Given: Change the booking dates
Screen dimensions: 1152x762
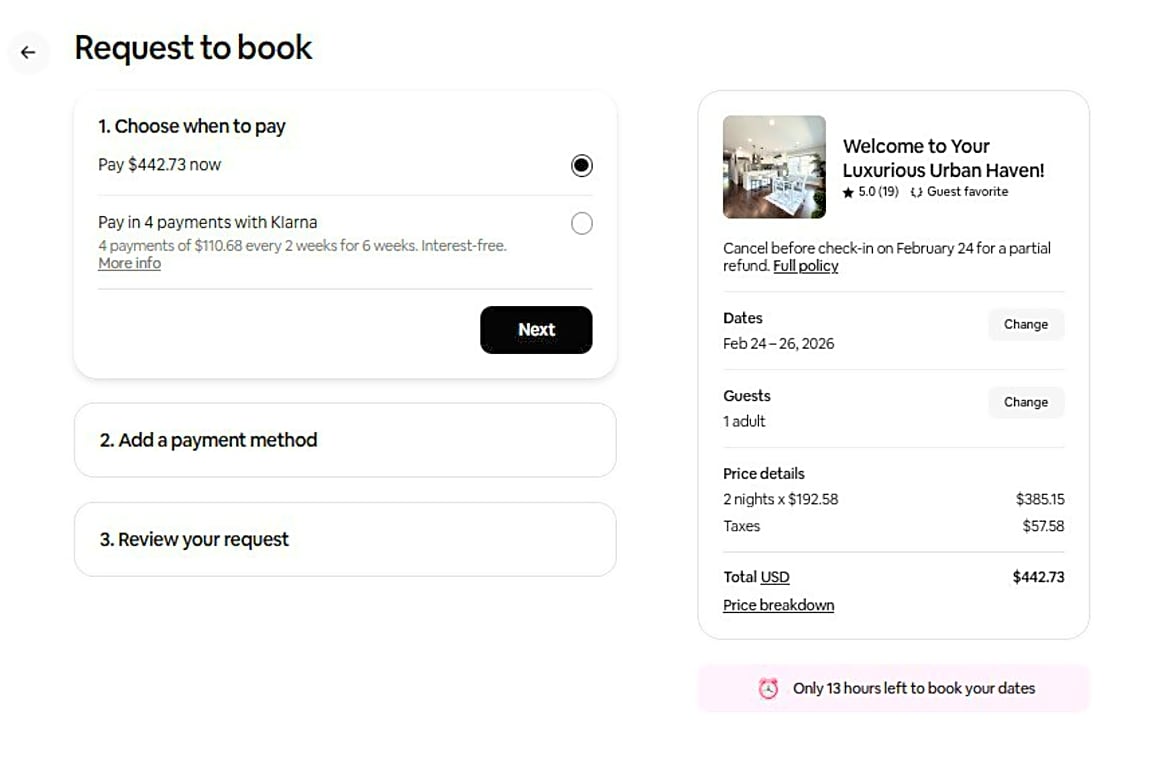Looking at the screenshot, I should coord(1025,324).
